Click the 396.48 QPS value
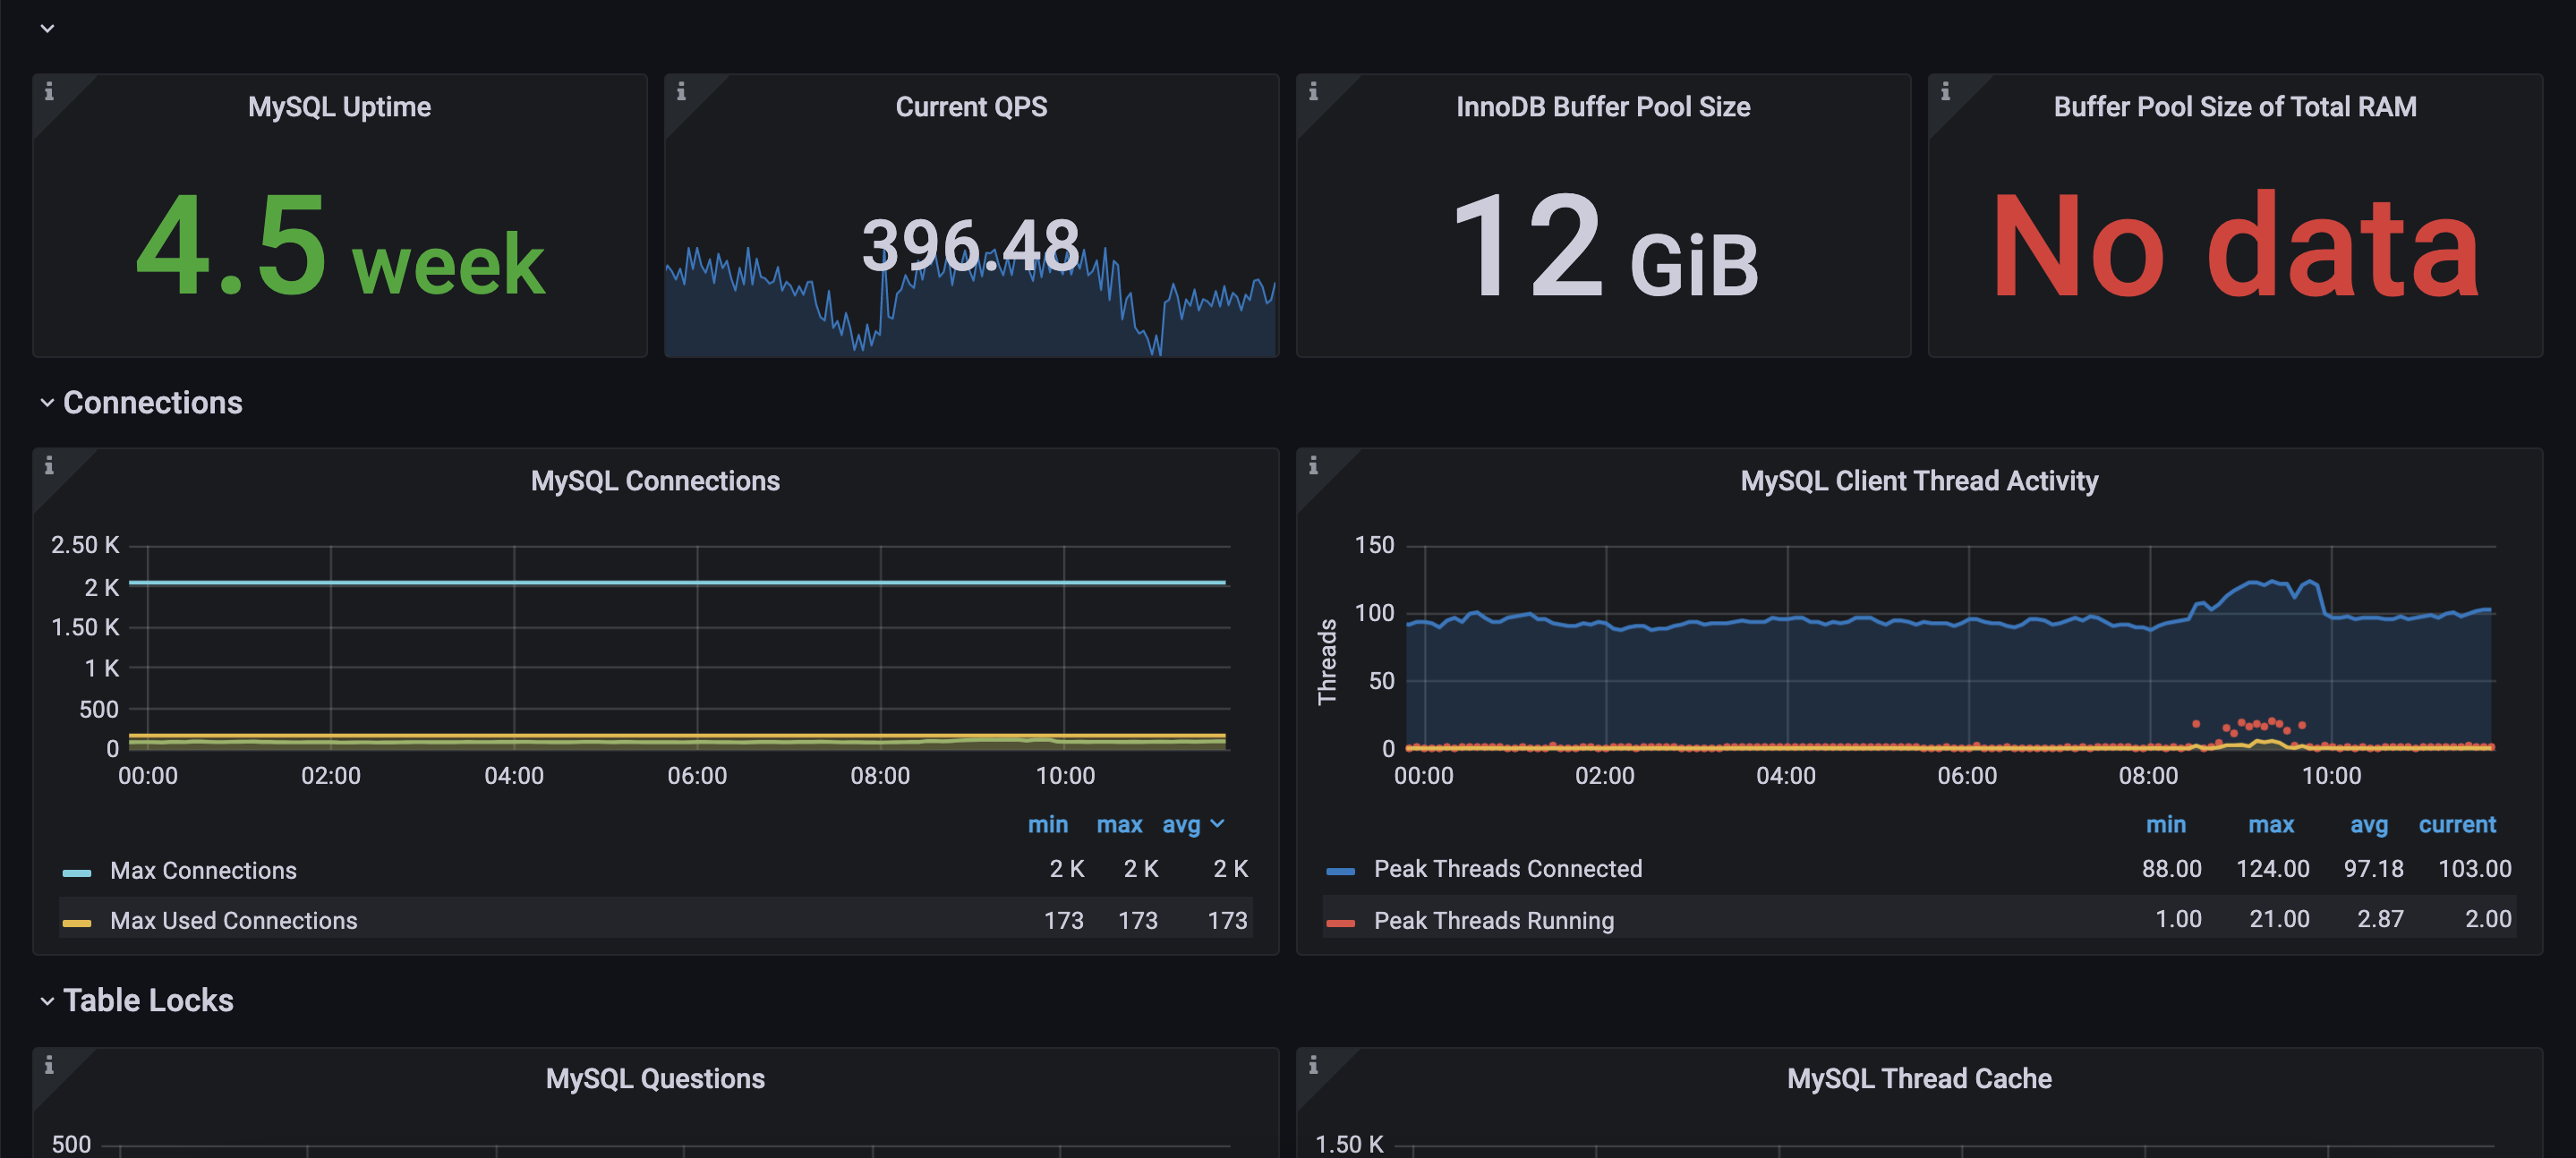 coord(971,246)
